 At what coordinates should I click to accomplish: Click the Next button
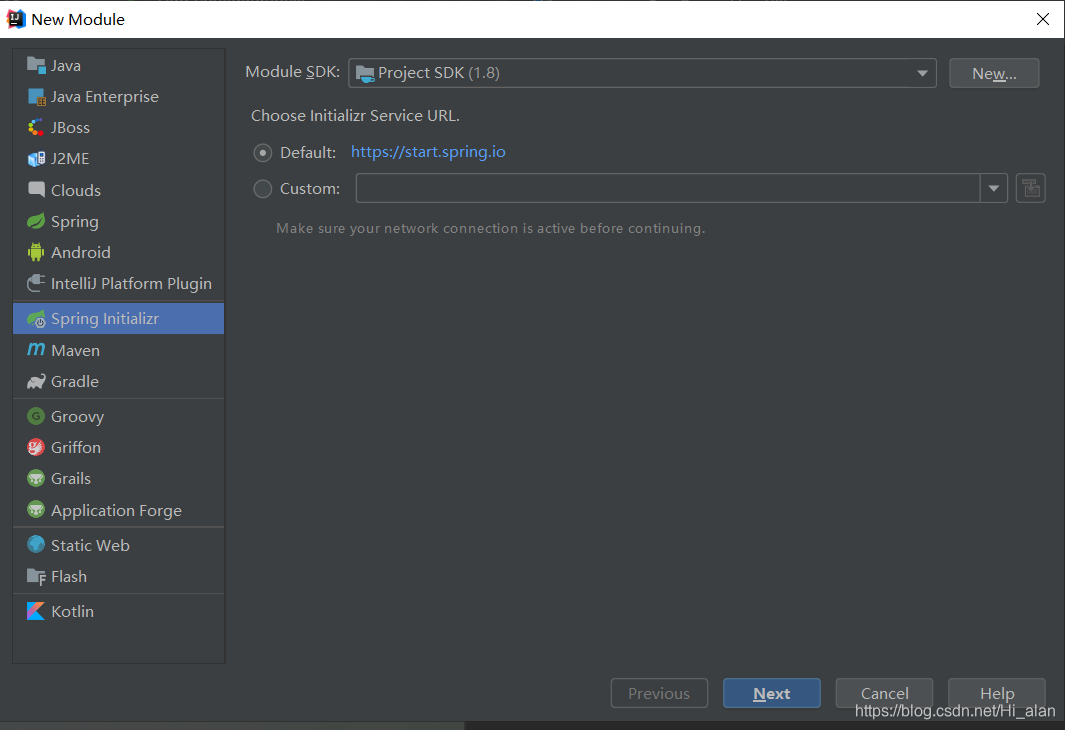772,693
